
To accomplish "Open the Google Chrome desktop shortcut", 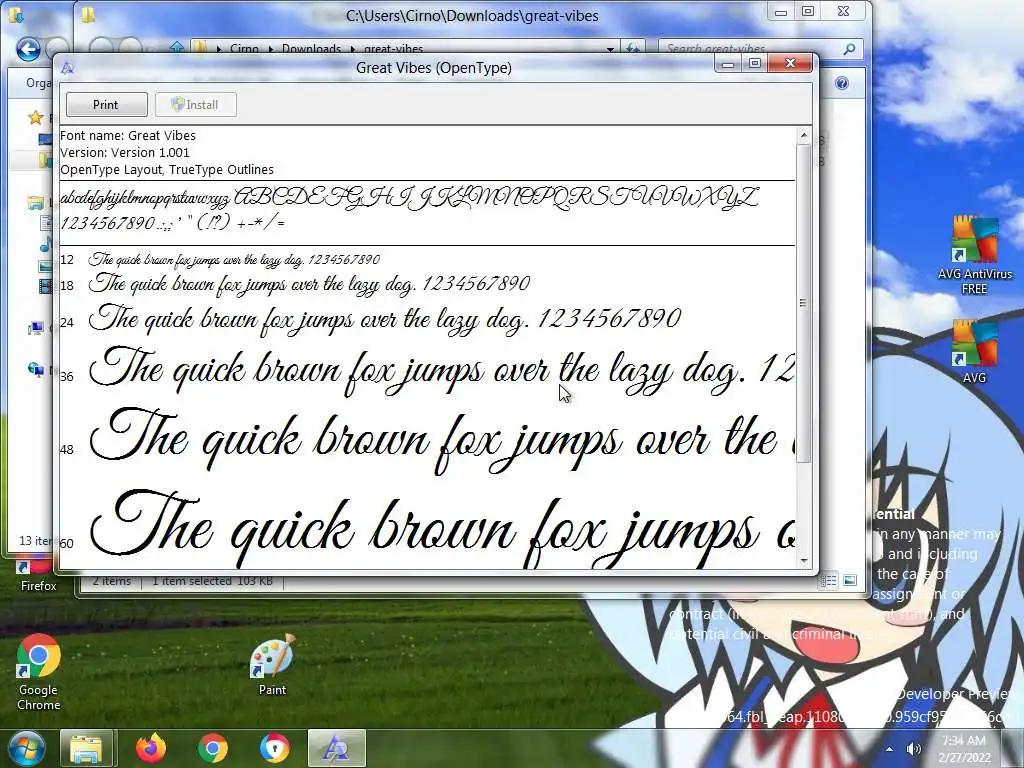I will 39,673.
